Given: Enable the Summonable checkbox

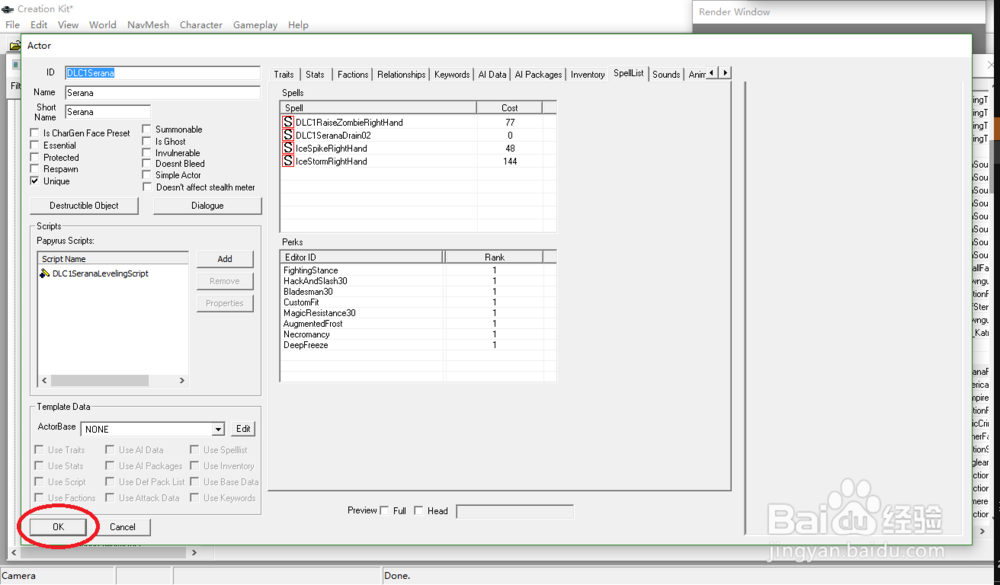Looking at the screenshot, I should coord(147,129).
